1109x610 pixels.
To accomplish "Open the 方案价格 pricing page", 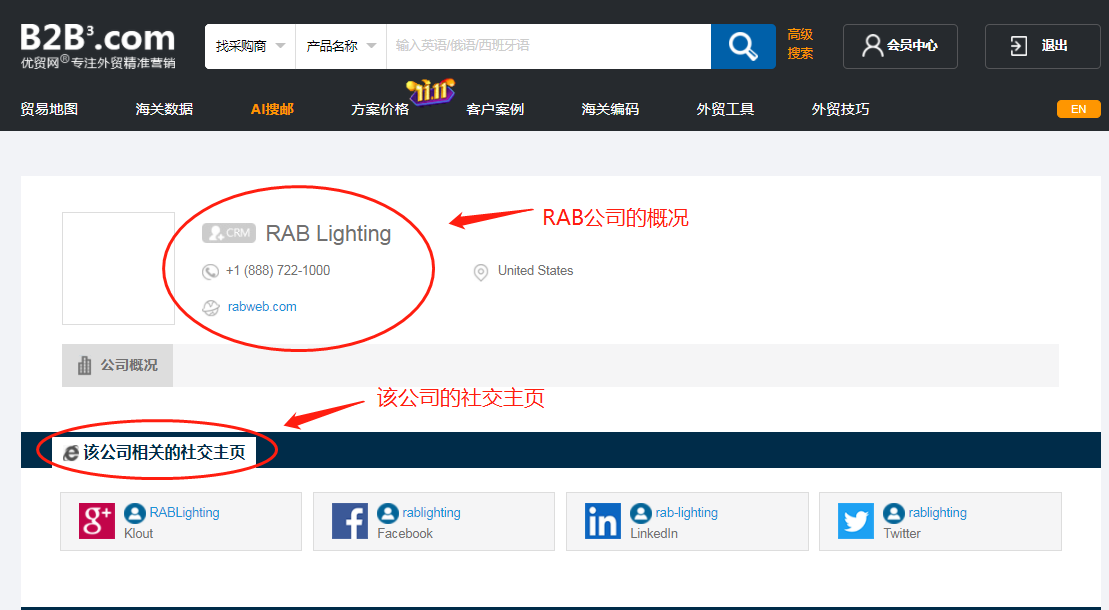I will tap(380, 109).
